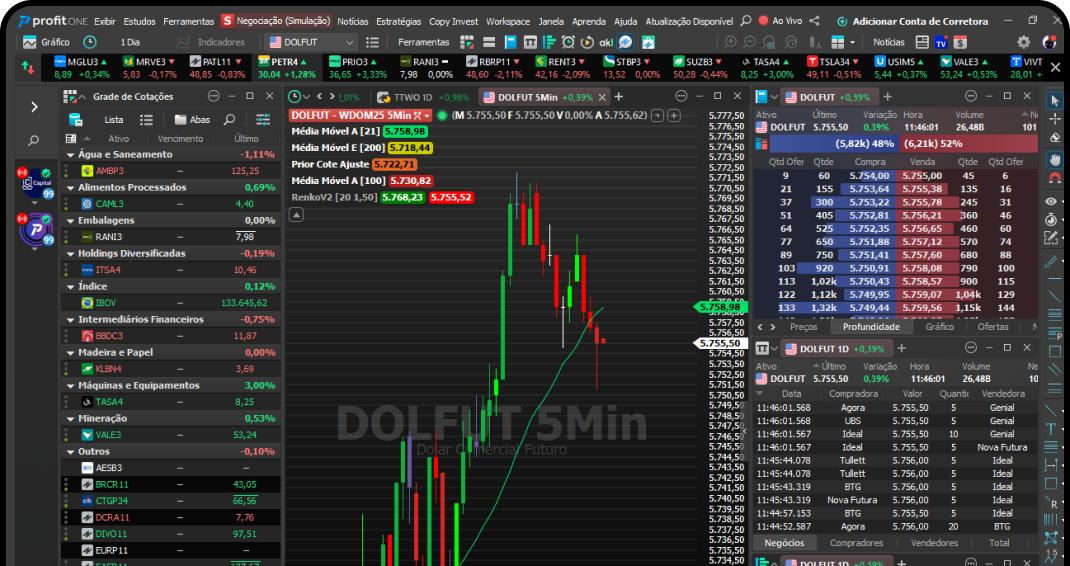Image resolution: width=1070 pixels, height=566 pixels.
Task: Select the hand pan tool
Action: point(1055,160)
